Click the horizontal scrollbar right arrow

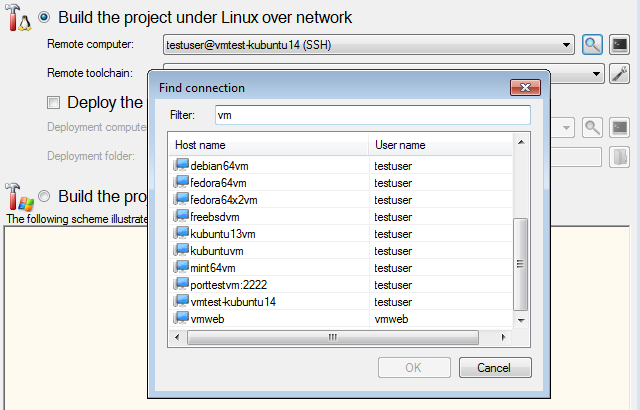[x=504, y=337]
